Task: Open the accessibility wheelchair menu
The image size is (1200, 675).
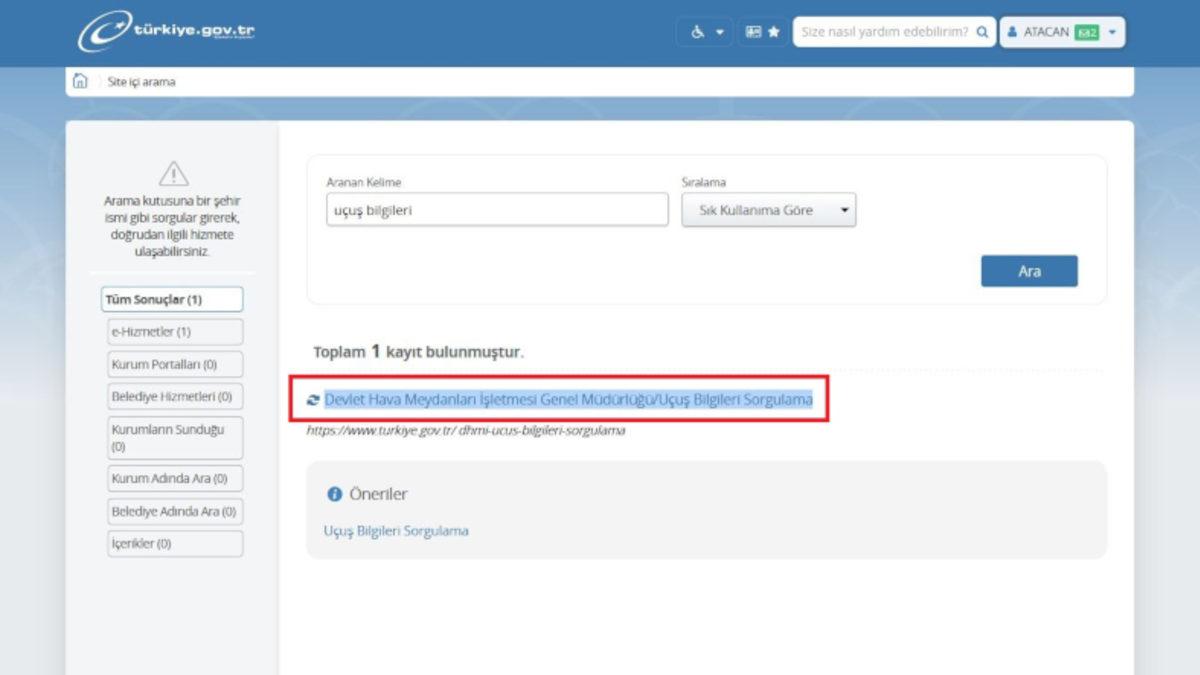Action: click(x=705, y=32)
